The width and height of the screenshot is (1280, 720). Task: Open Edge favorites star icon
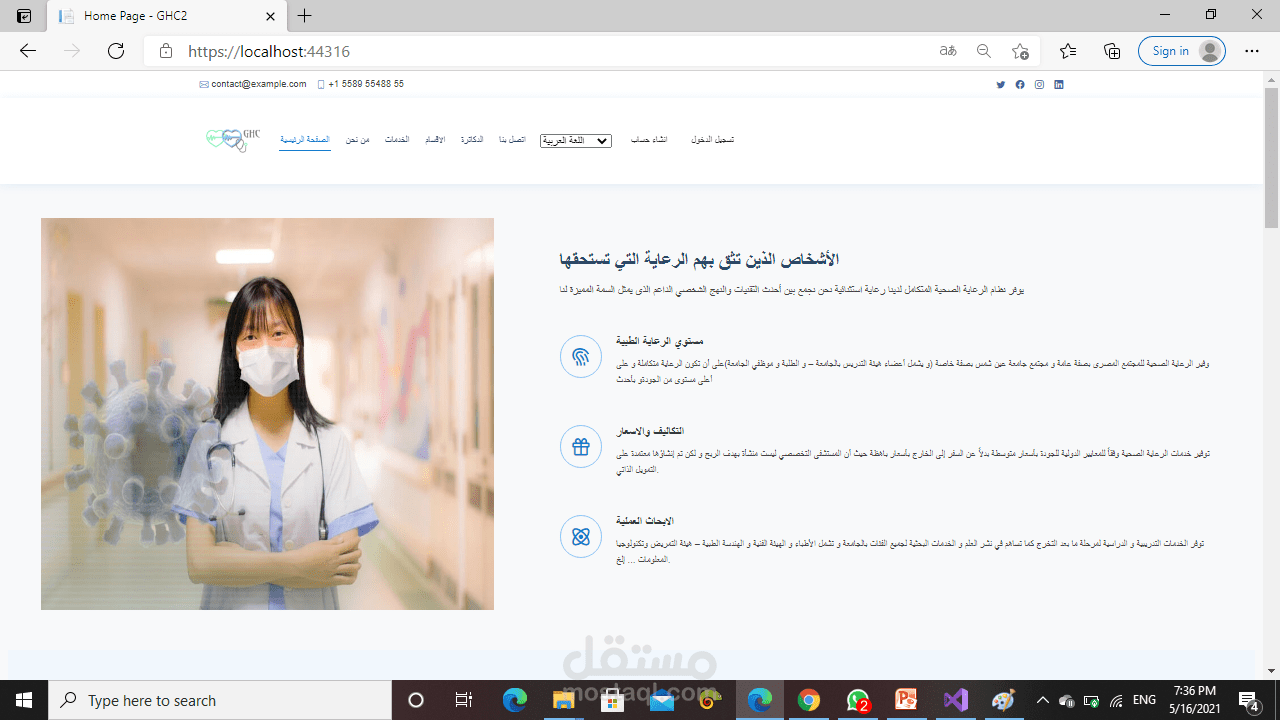click(x=1067, y=50)
